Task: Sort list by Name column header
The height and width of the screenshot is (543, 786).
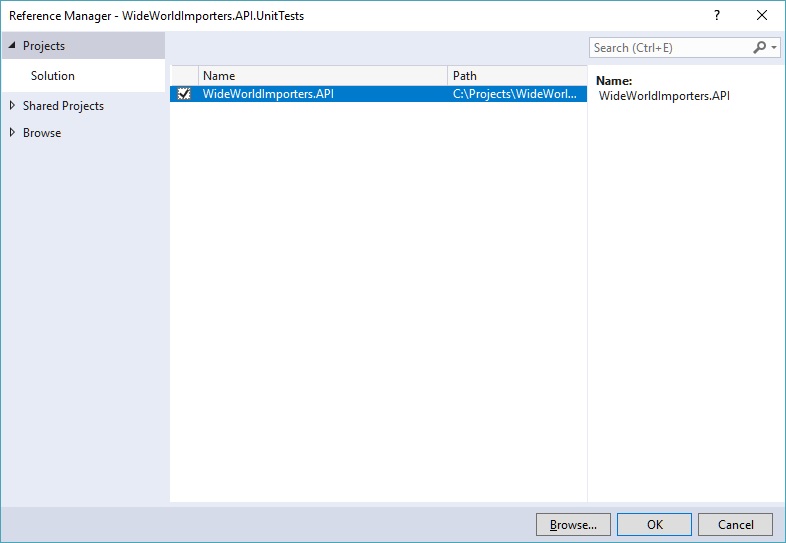Action: pyautogui.click(x=322, y=76)
